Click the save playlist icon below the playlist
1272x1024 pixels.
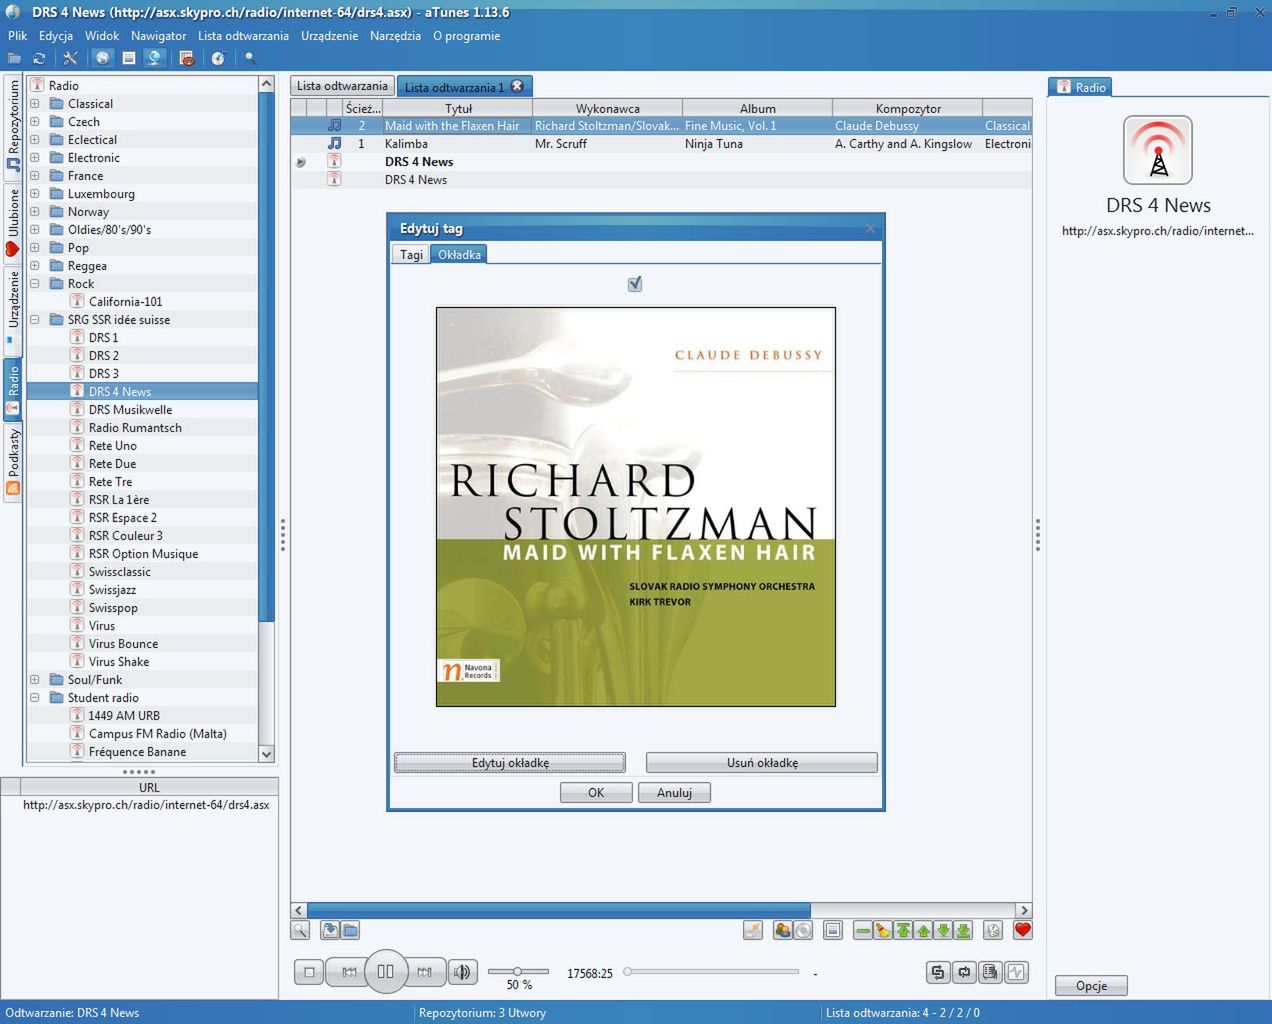coord(330,931)
